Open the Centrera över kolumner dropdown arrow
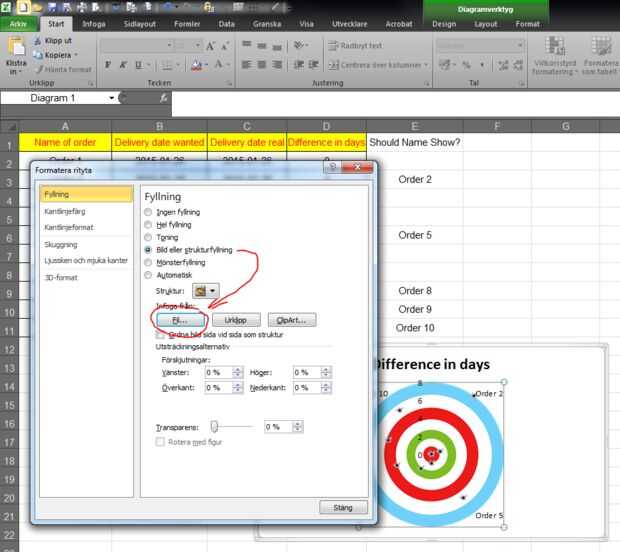Viewport: 620px width, 552px height. 426,64
